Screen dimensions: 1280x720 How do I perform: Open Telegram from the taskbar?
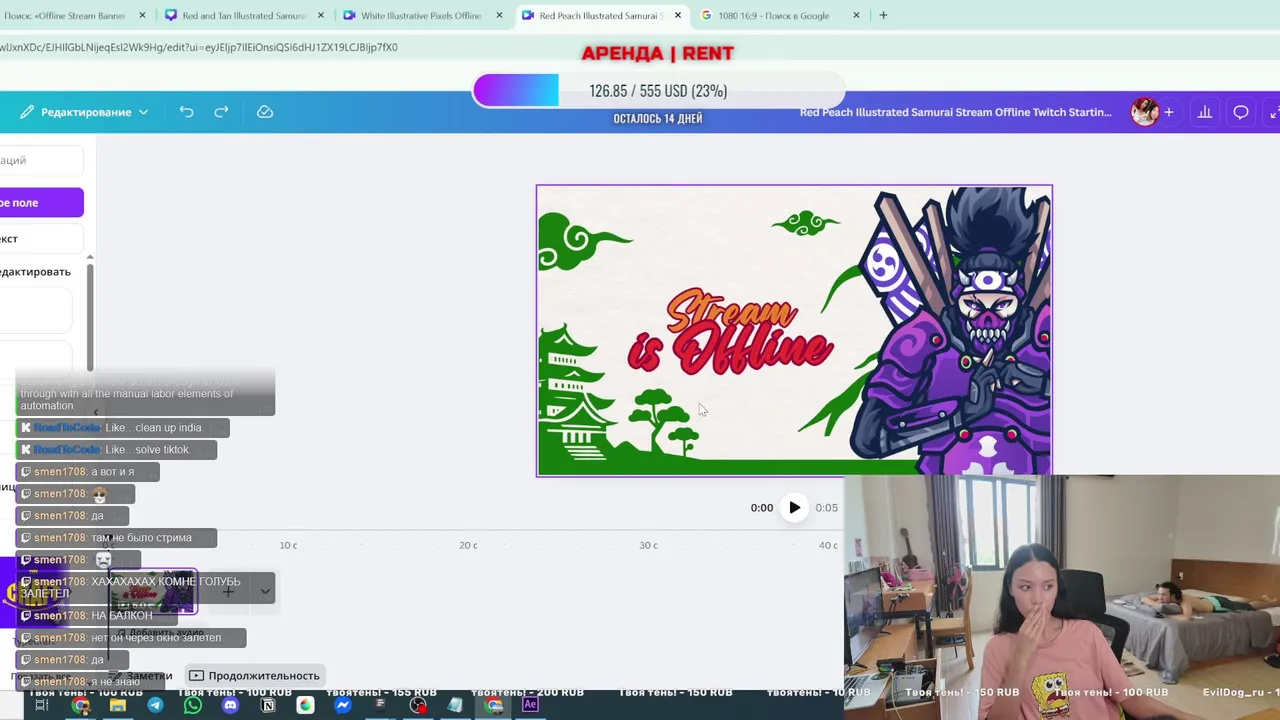point(155,705)
